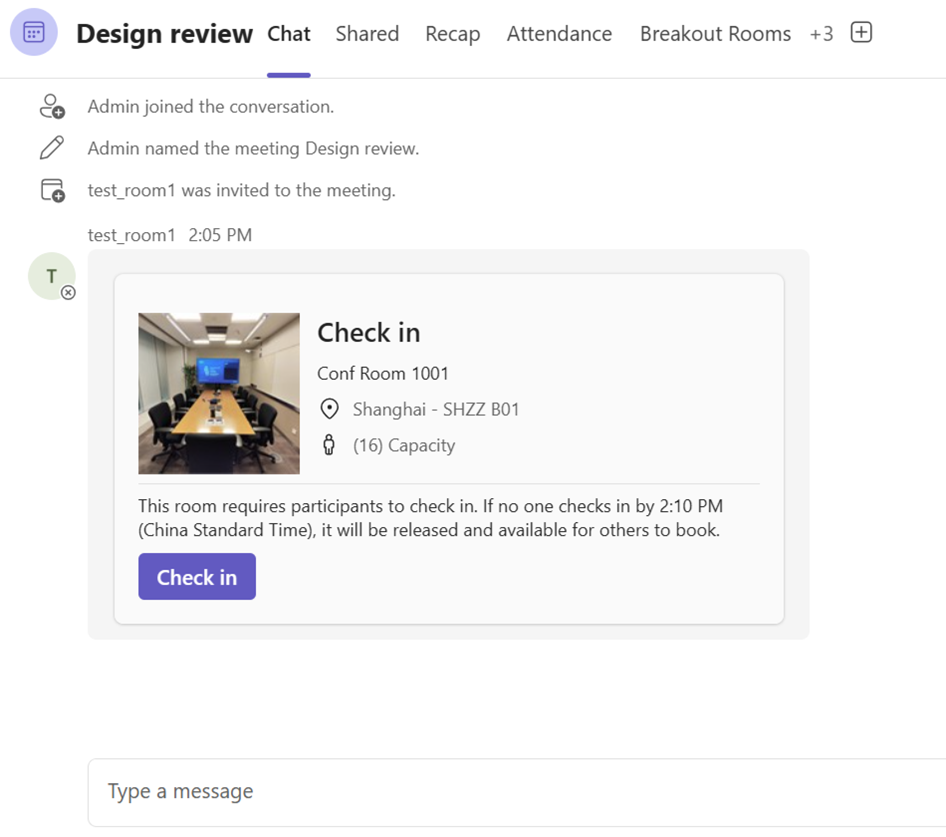The image size is (946, 837).
Task: Click test_room1 was invited to the meeting message
Action: tap(241, 191)
